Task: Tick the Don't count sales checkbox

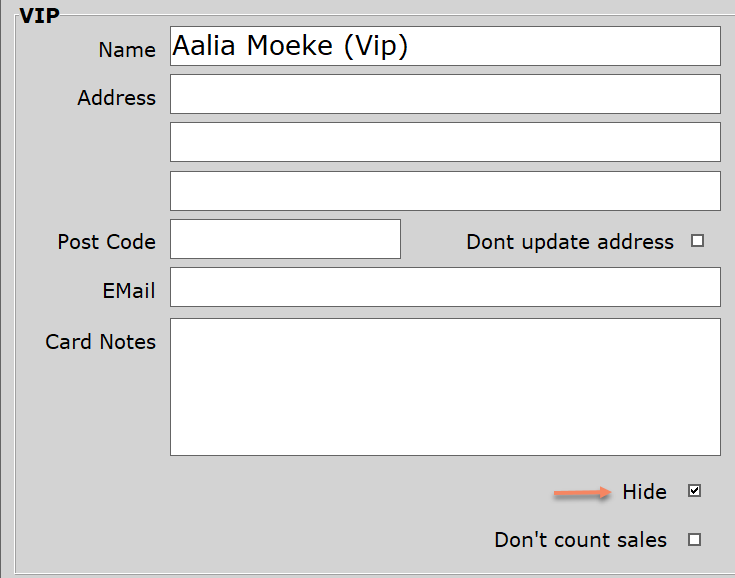Action: 695,540
